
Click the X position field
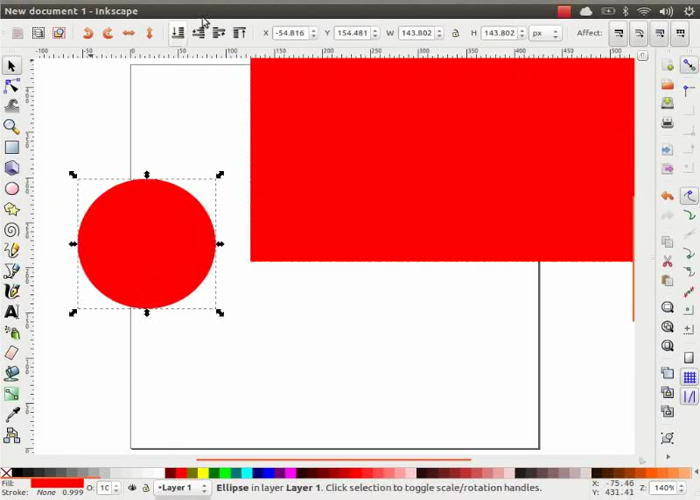[x=293, y=33]
